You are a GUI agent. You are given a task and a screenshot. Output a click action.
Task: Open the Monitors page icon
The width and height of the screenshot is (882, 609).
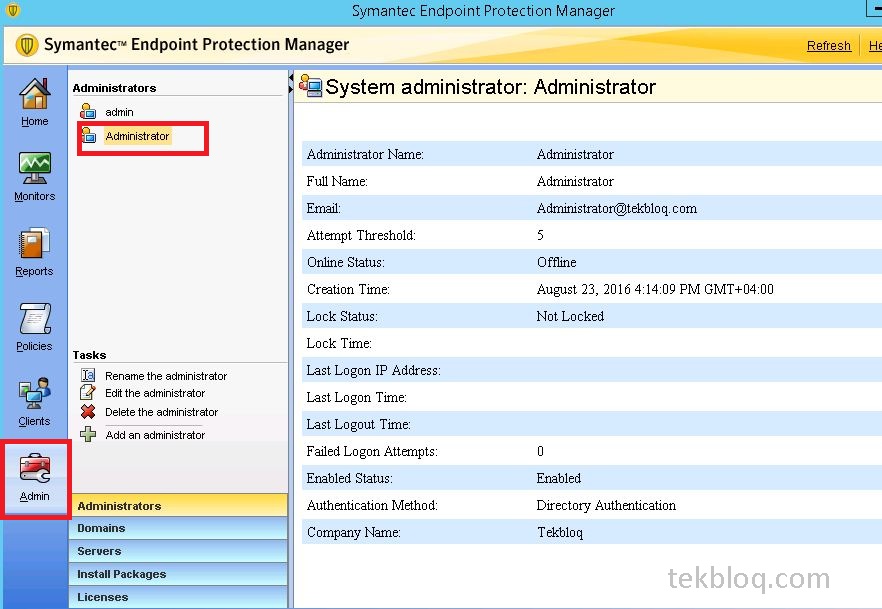point(35,168)
